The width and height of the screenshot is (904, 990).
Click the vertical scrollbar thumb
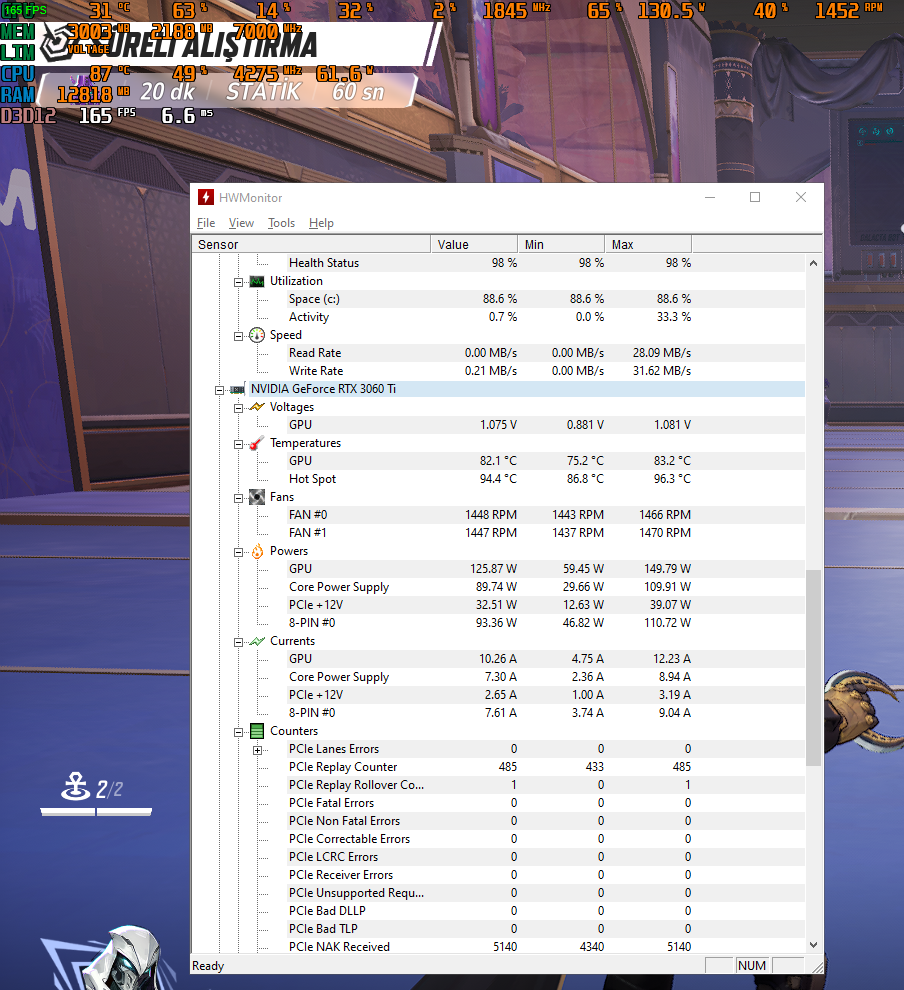pyautogui.click(x=813, y=667)
